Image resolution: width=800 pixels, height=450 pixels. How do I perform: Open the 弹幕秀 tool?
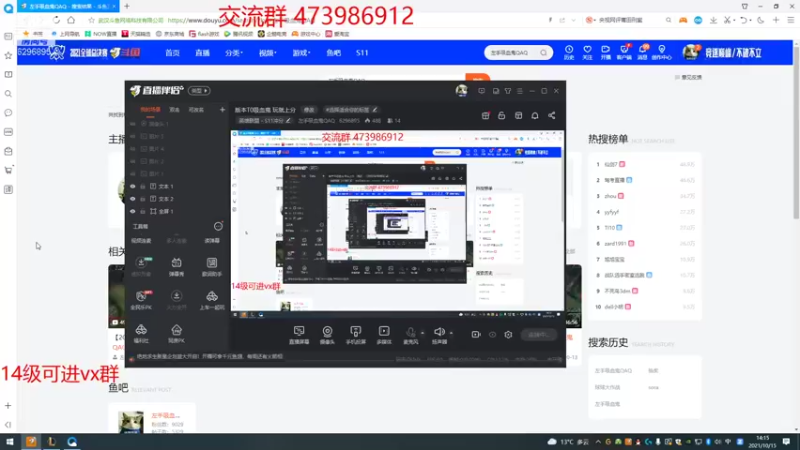176,267
